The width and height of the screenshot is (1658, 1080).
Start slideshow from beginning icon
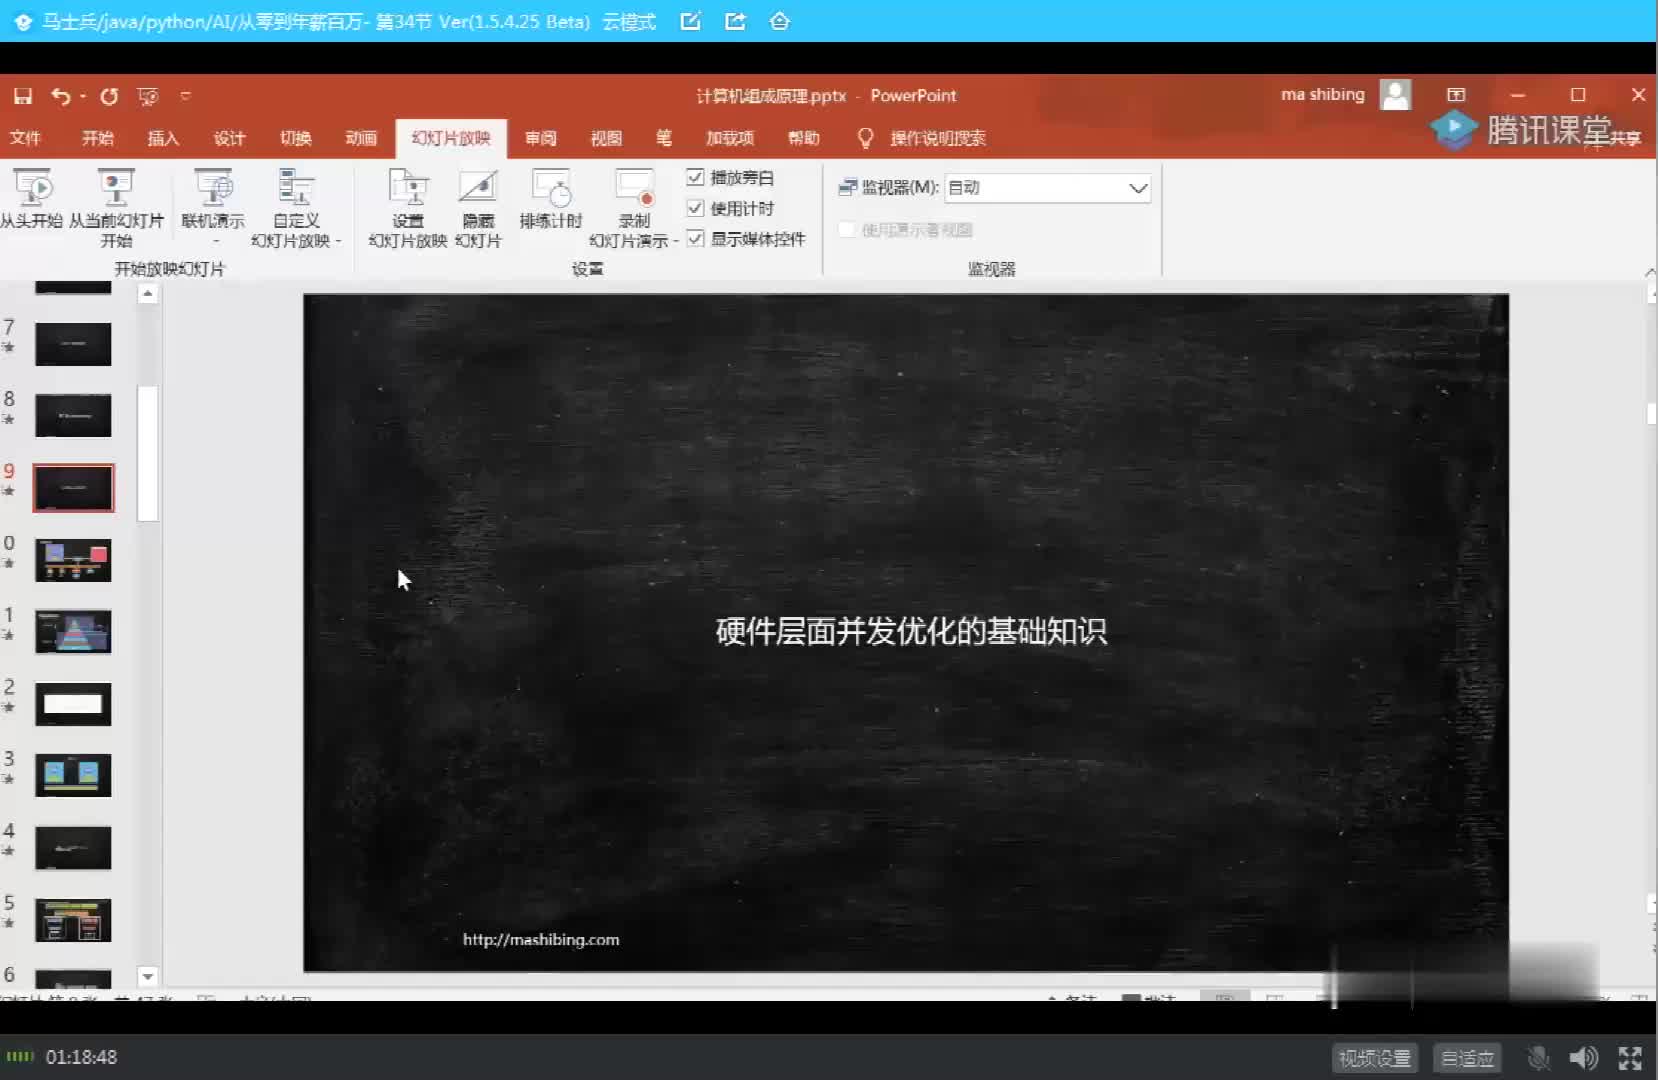[32, 201]
